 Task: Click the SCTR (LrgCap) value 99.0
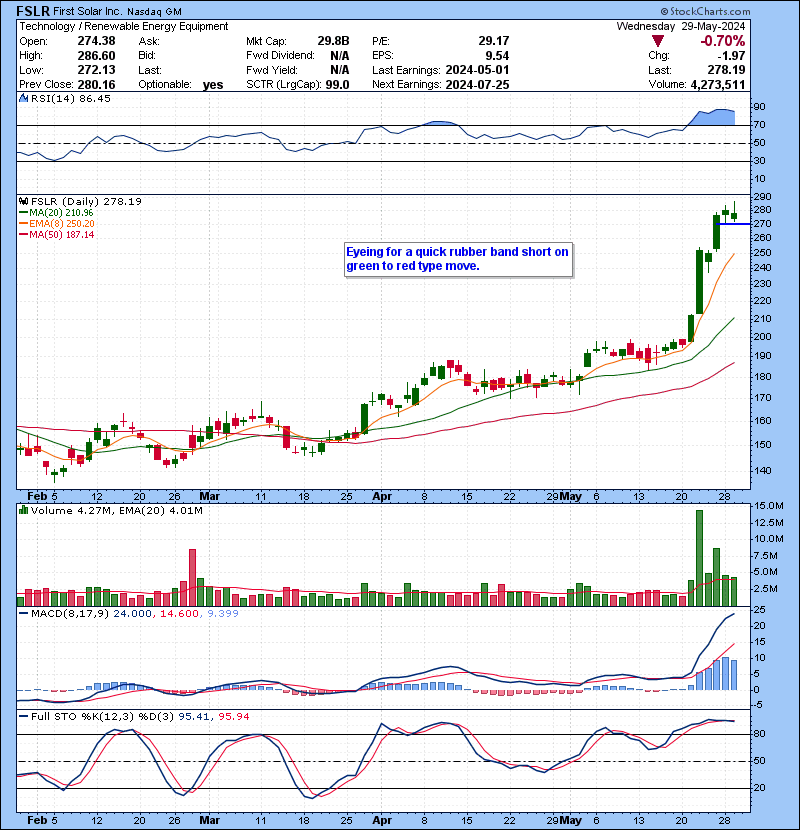337,85
